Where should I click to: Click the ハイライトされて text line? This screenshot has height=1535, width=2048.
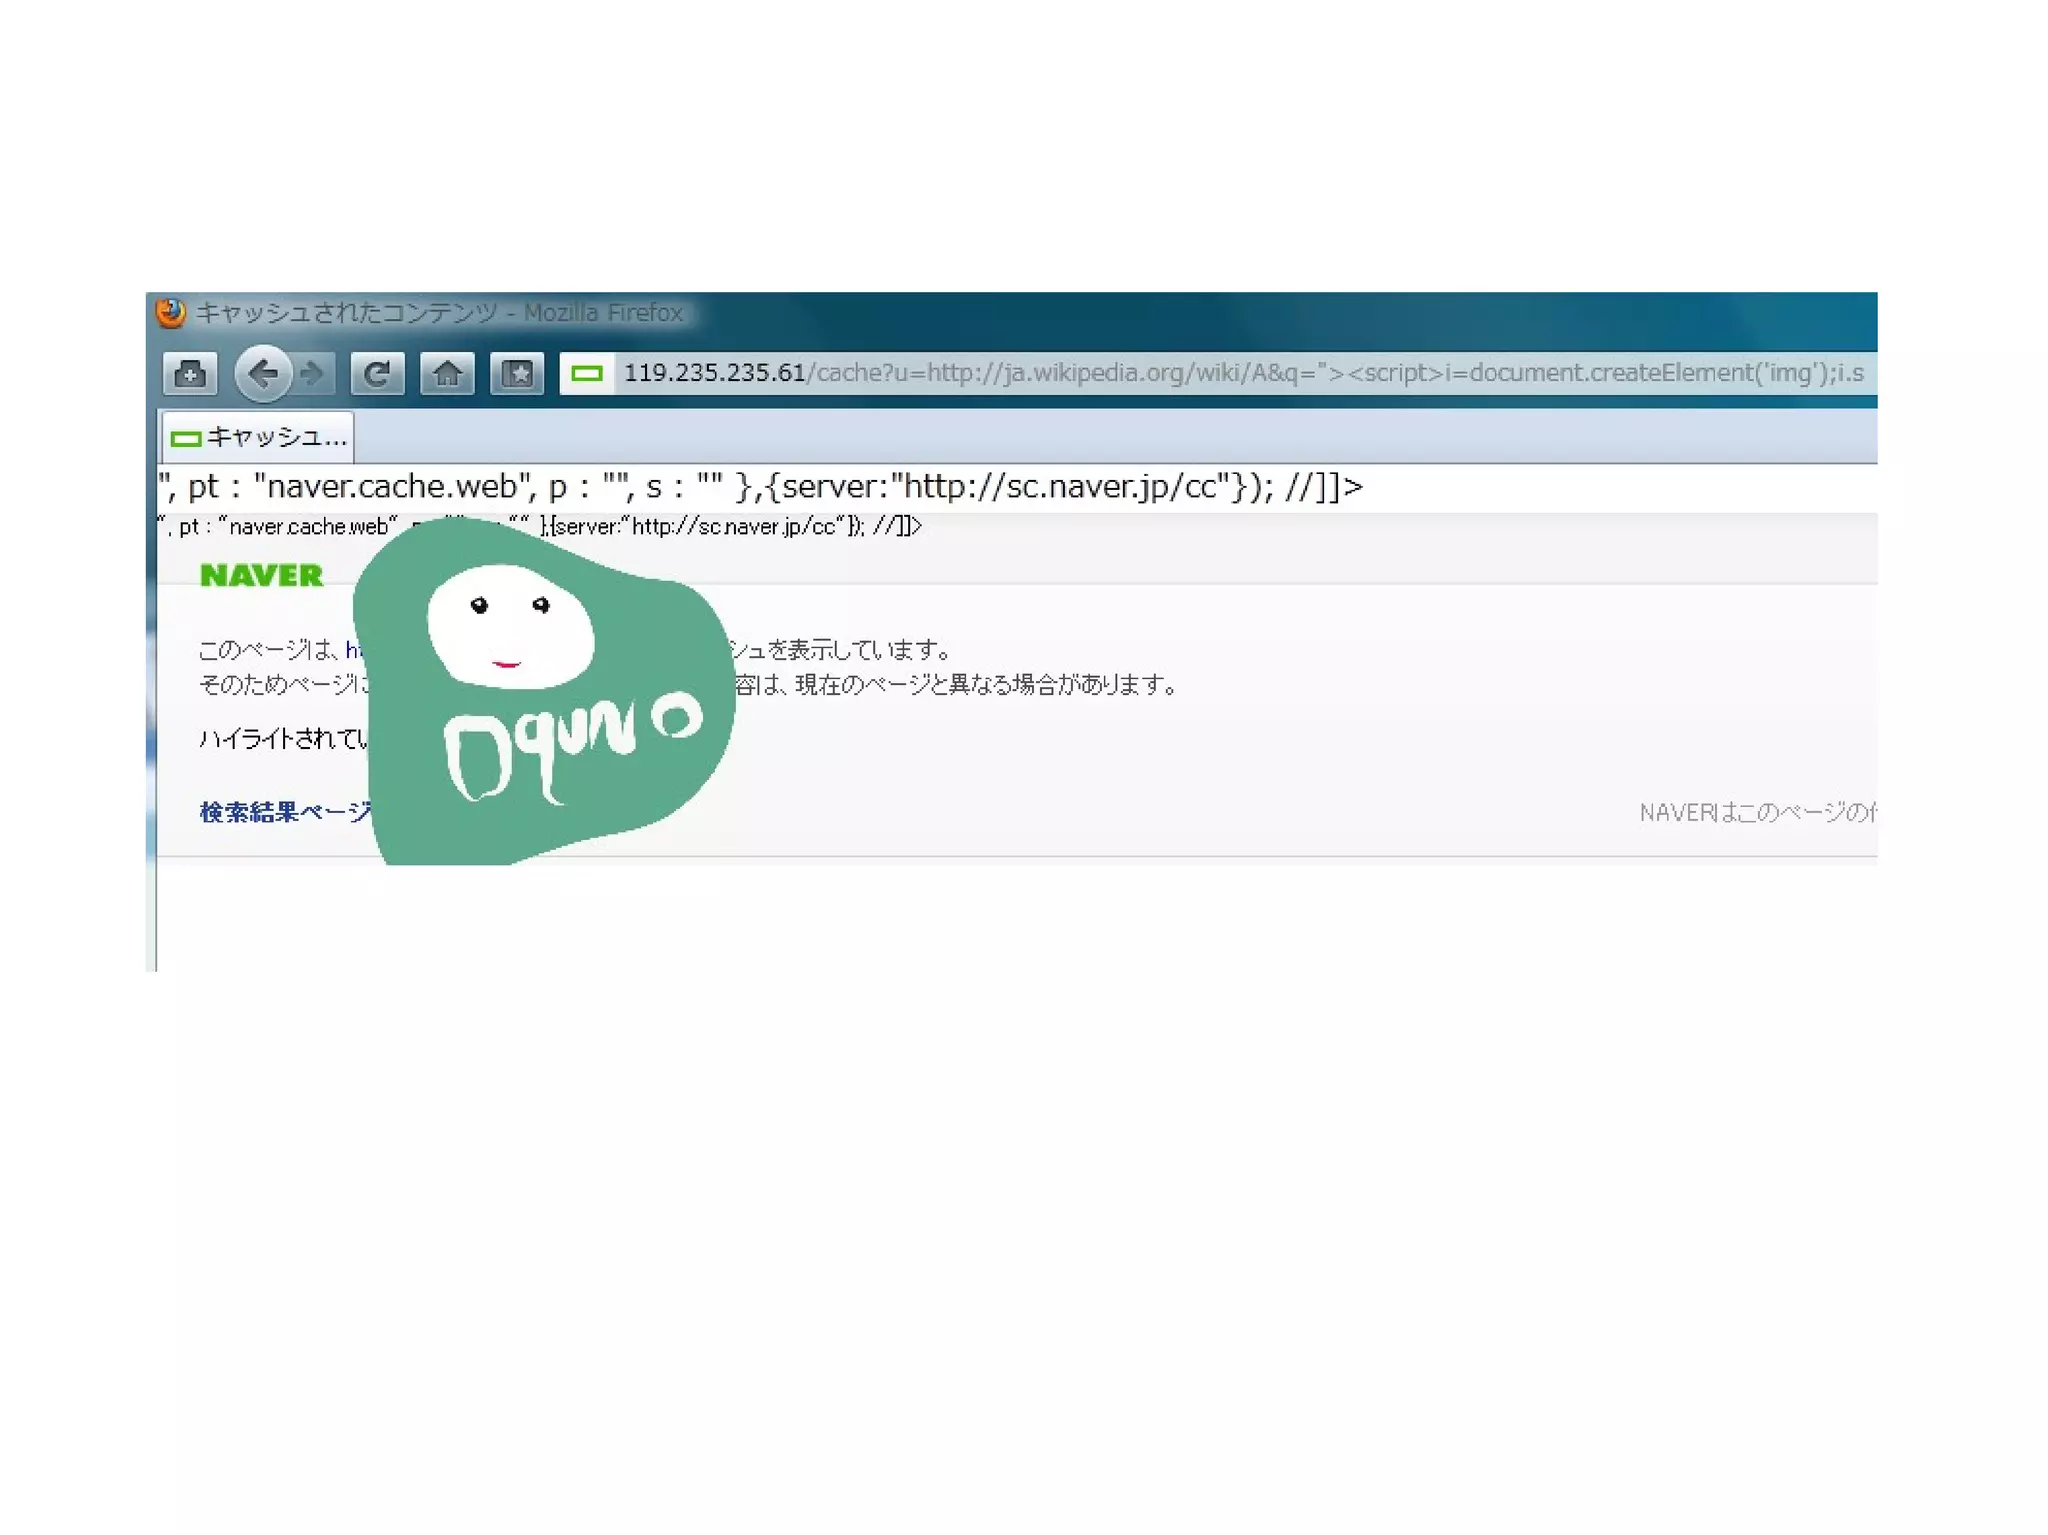click(x=283, y=739)
